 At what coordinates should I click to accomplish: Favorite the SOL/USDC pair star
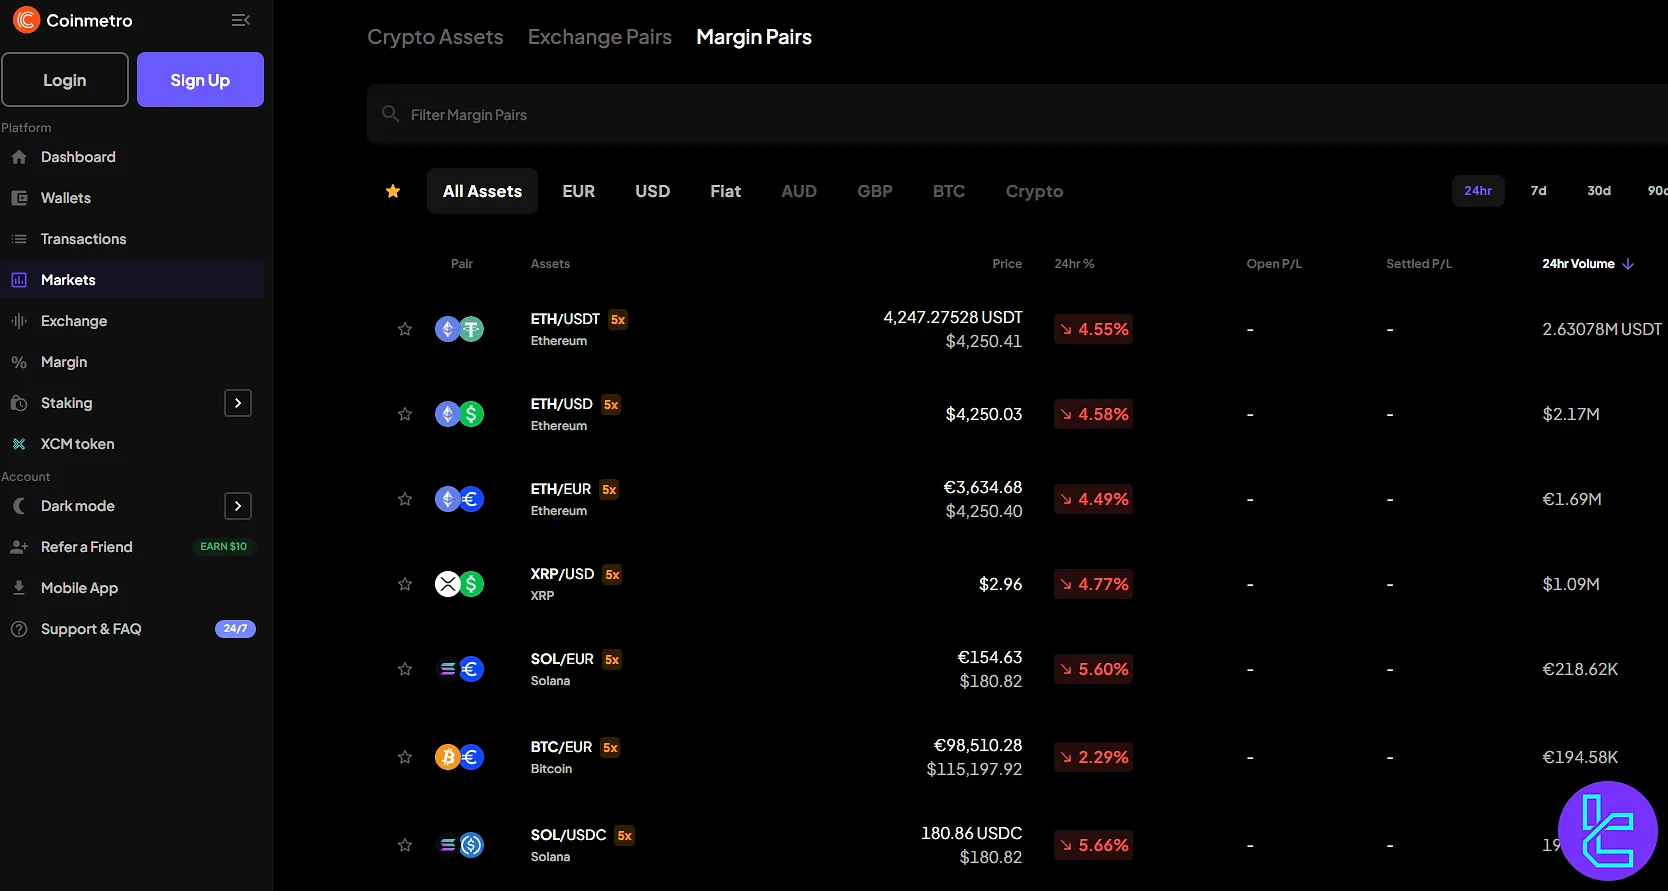coord(405,845)
